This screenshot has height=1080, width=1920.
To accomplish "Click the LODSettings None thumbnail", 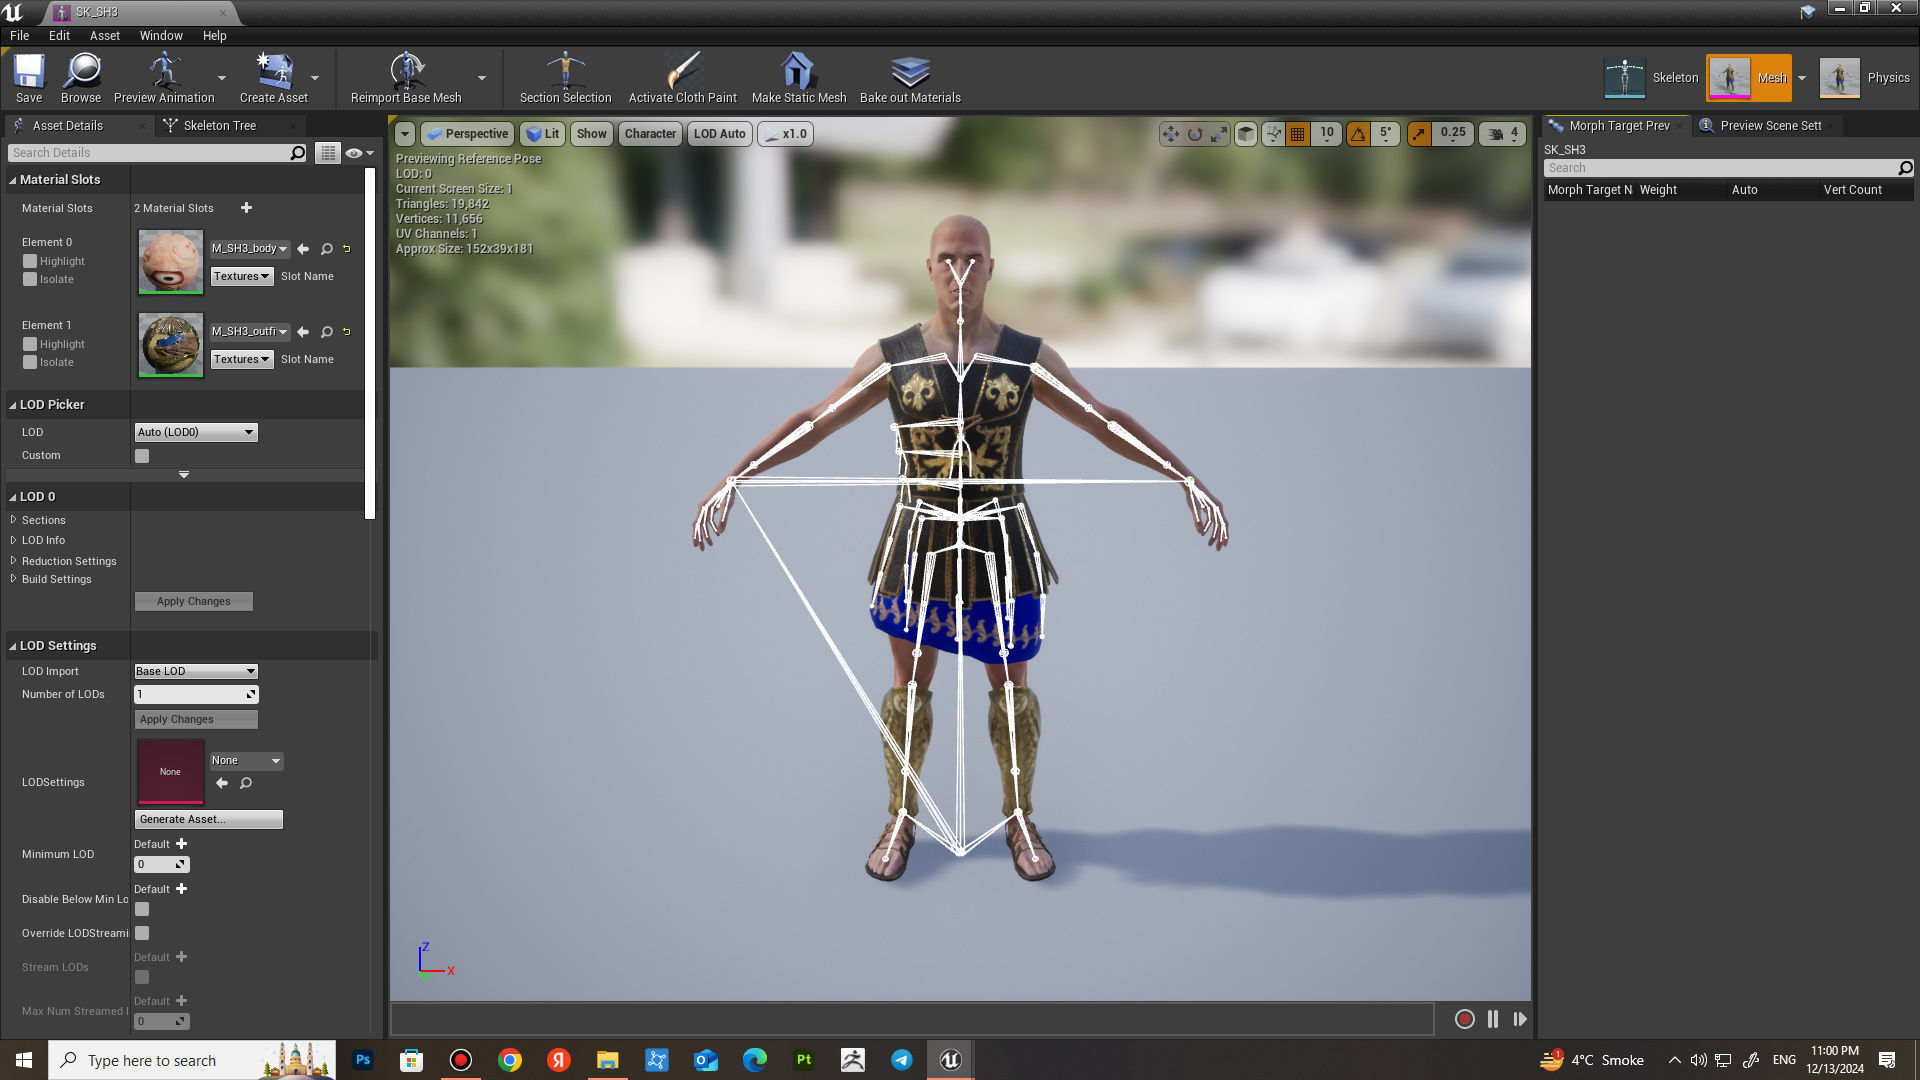I will coord(170,772).
